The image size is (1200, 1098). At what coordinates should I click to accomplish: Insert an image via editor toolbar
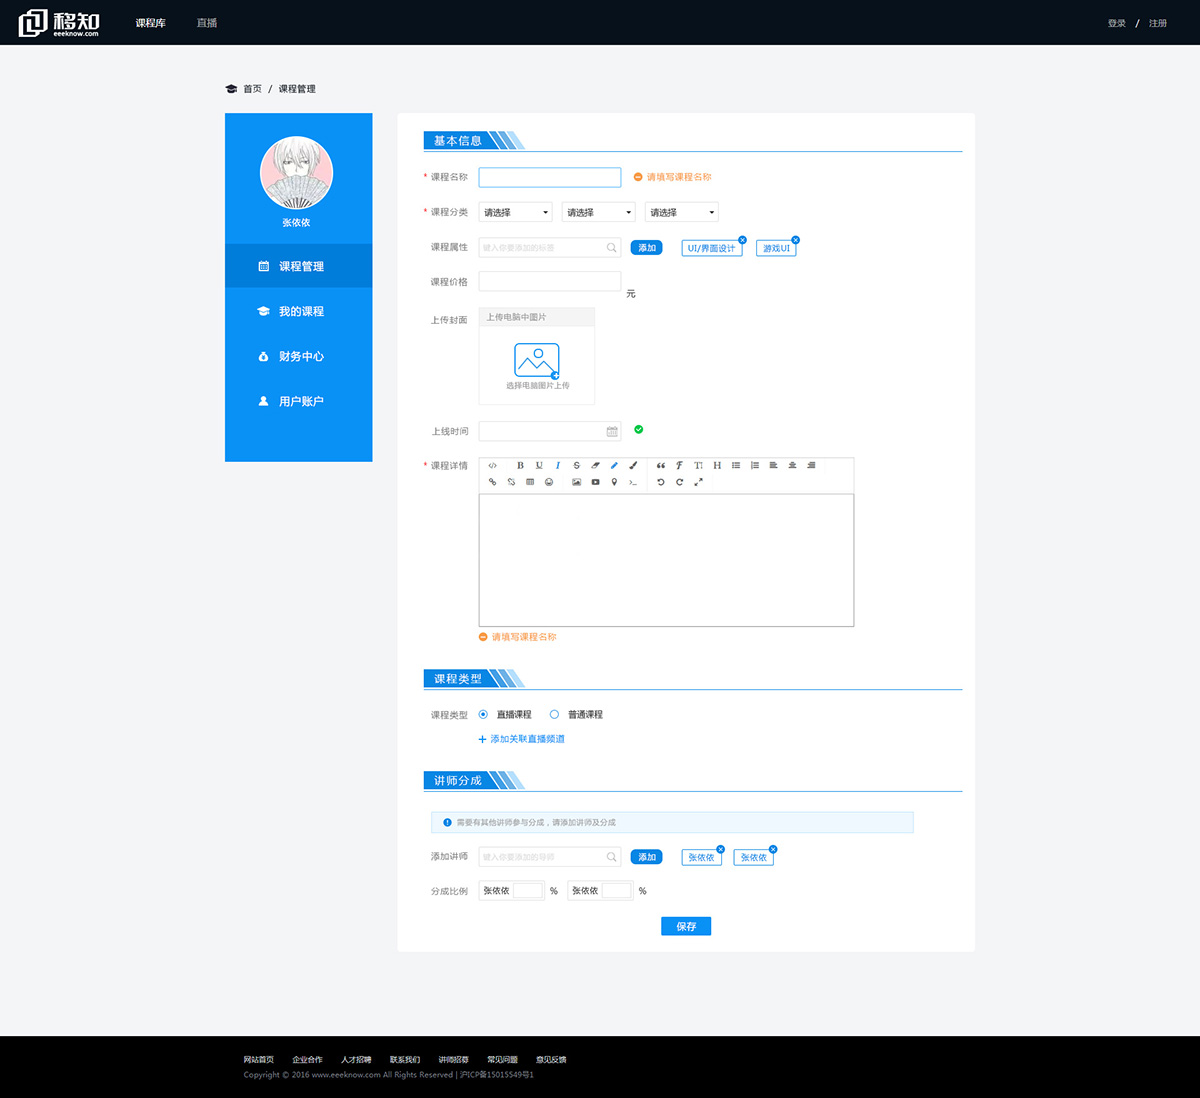(576, 482)
